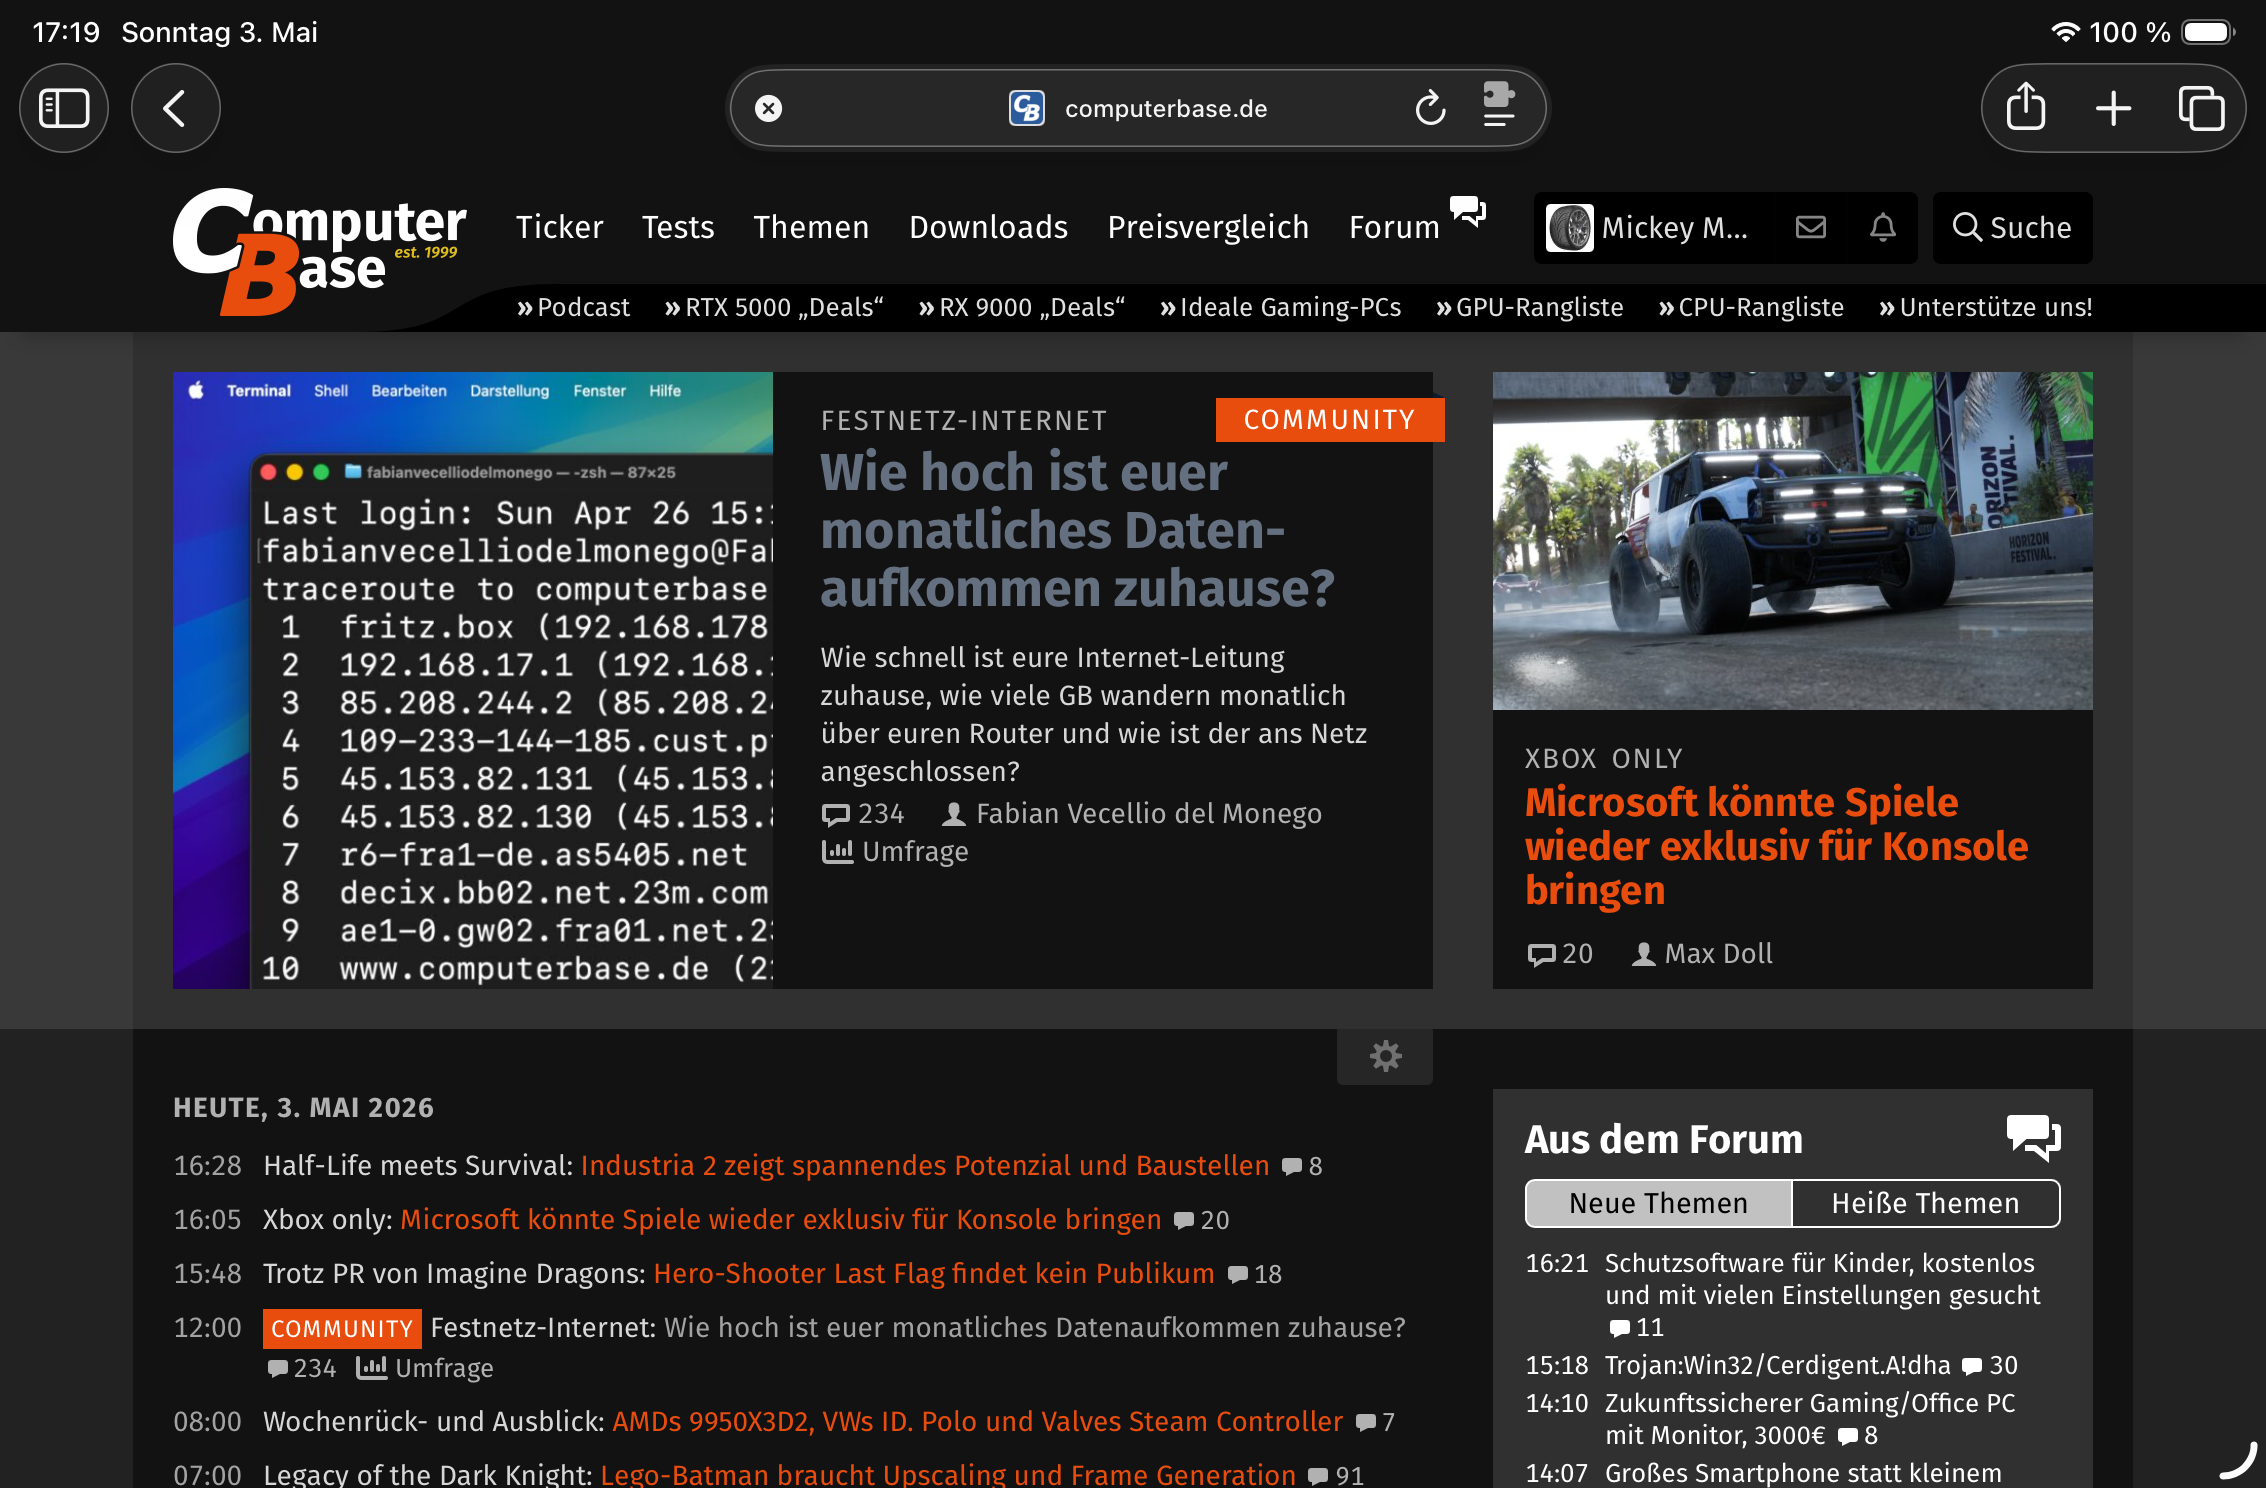
Task: Click the COMMUNITY tag in the 12:00 ticker row
Action: (x=342, y=1329)
